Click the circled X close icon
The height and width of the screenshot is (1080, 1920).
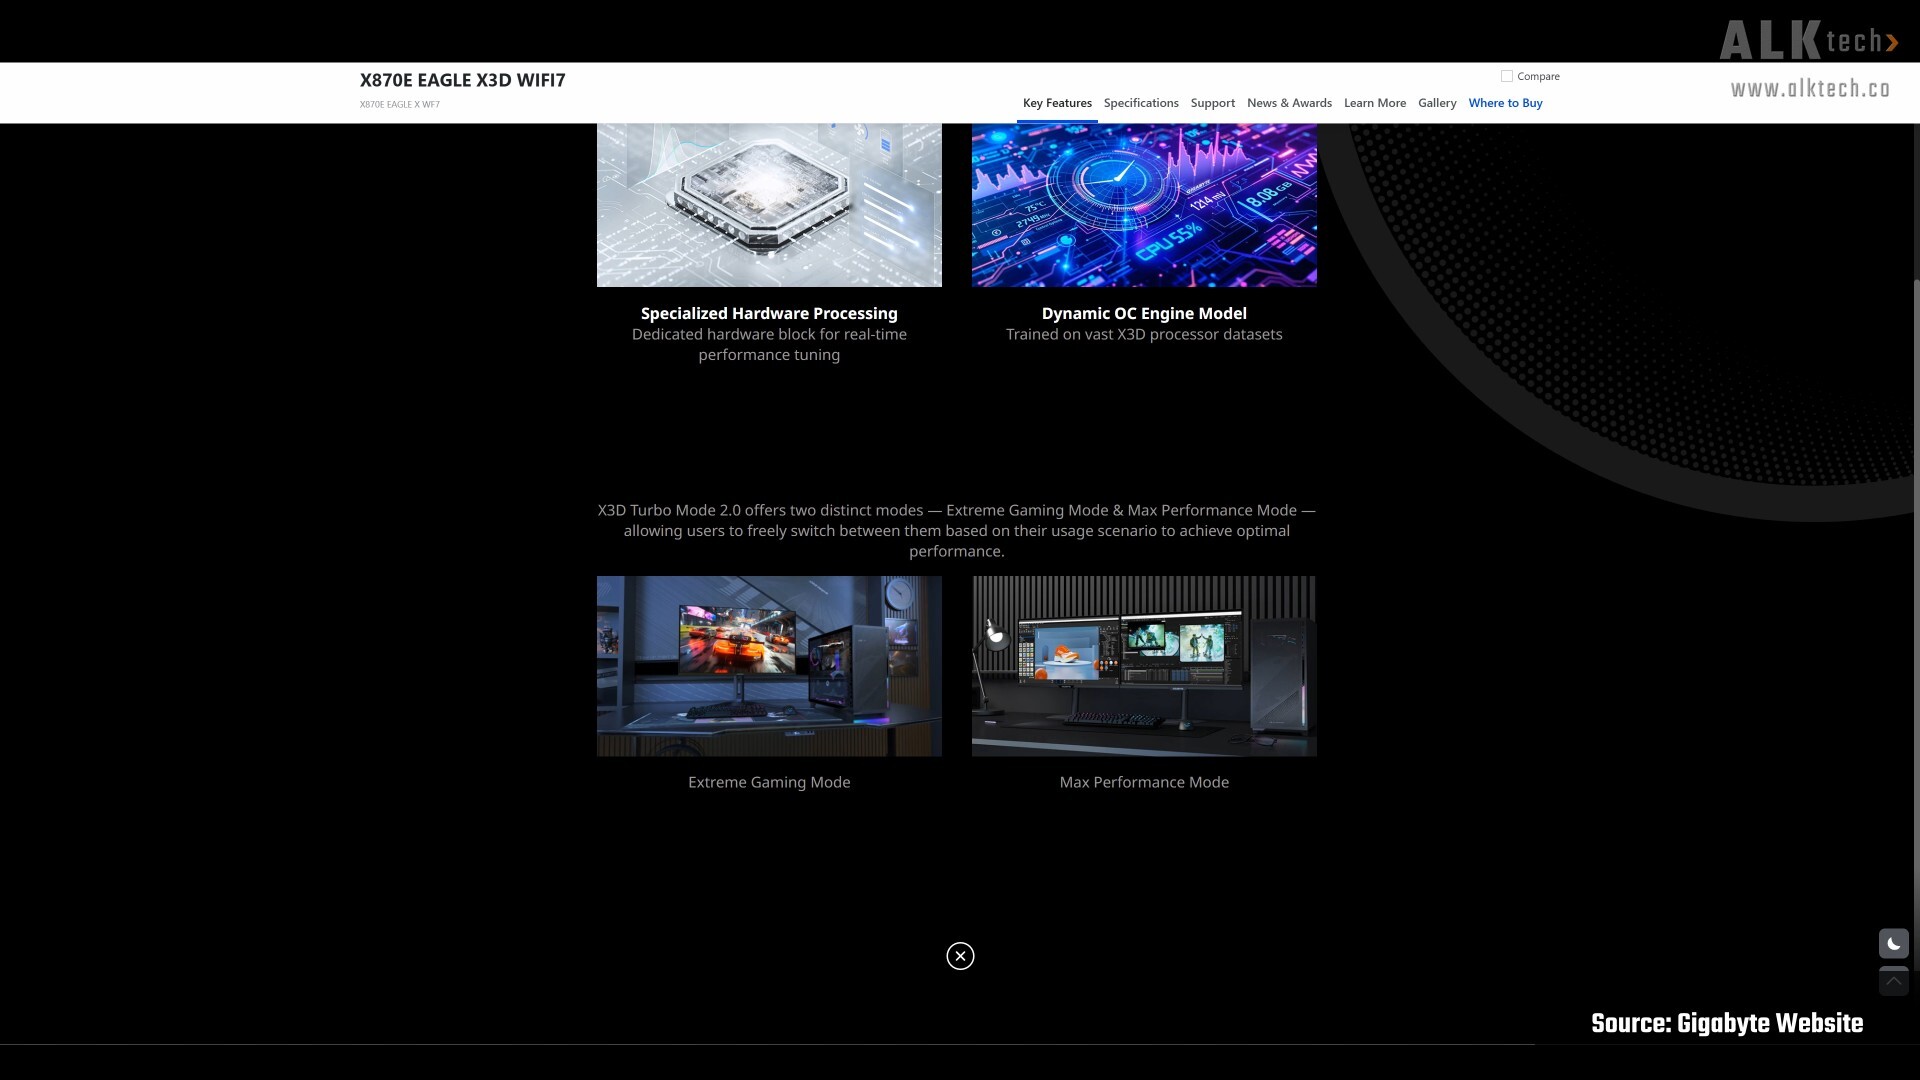[960, 956]
